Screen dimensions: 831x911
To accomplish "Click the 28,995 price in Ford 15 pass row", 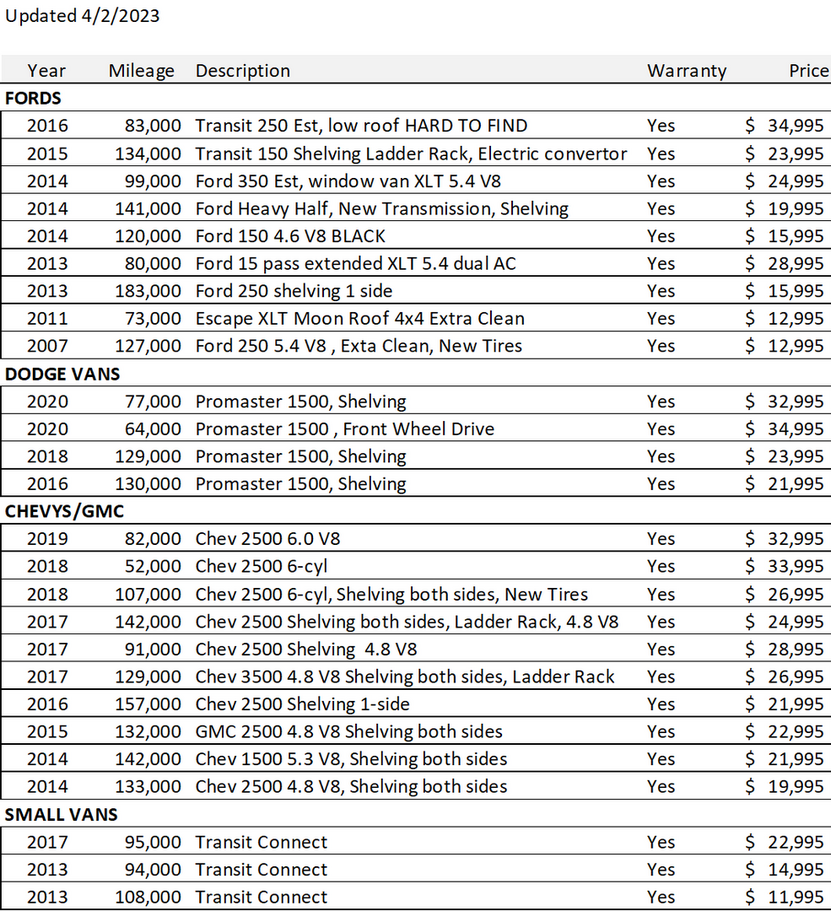I will [796, 264].
